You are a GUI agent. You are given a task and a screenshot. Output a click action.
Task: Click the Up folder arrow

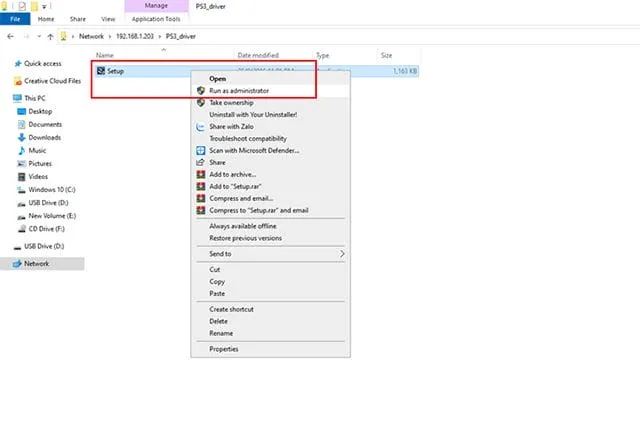(49, 37)
